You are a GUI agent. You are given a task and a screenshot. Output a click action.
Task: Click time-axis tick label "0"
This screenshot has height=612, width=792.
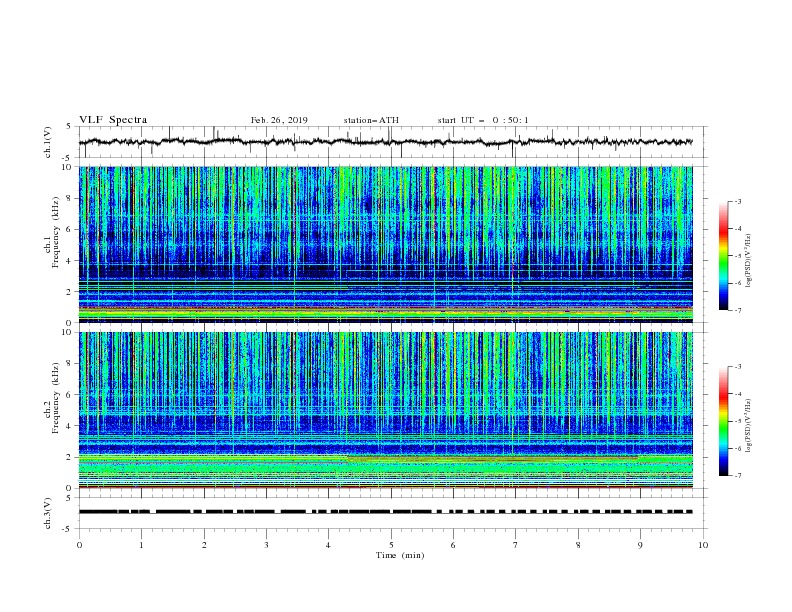(79, 545)
